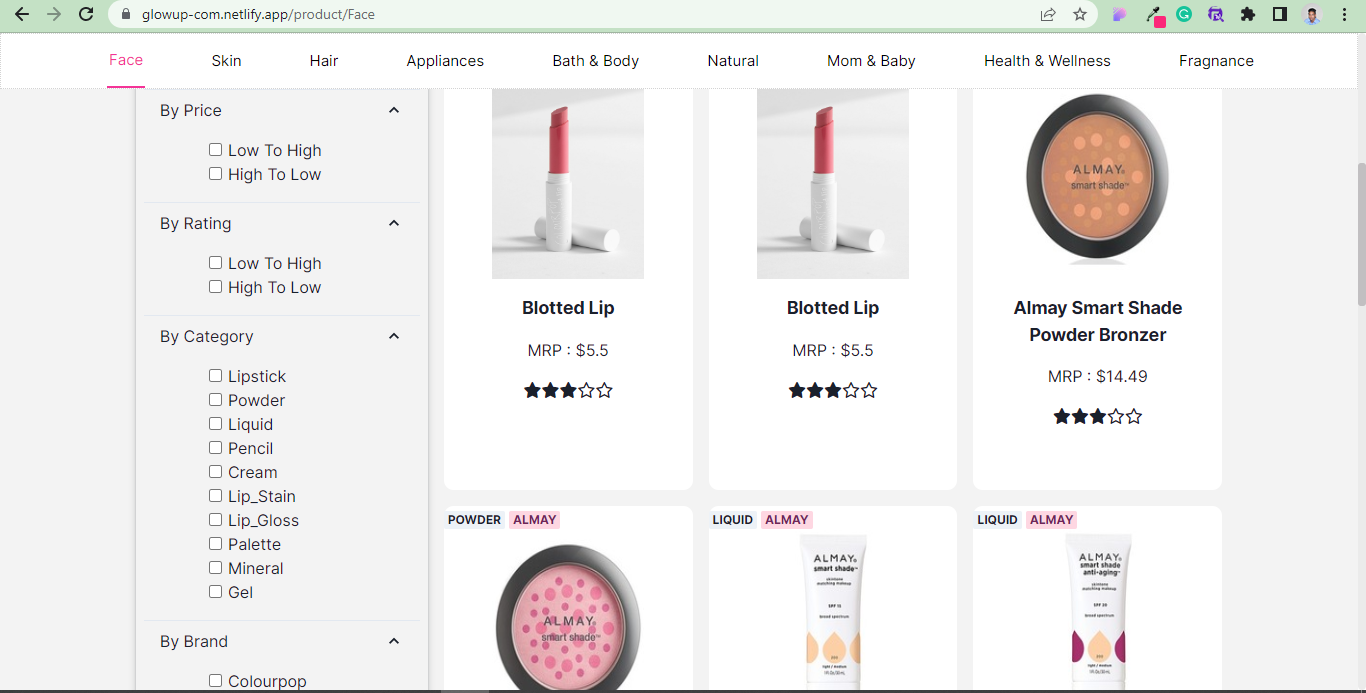
Task: Open the Mom & Baby tab
Action: click(x=871, y=61)
